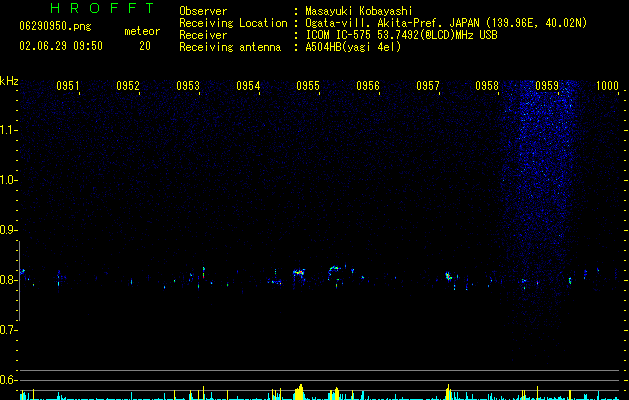Image resolution: width=629 pixels, height=400 pixels.
Task: Click the 0954 time marker
Action: [248, 86]
